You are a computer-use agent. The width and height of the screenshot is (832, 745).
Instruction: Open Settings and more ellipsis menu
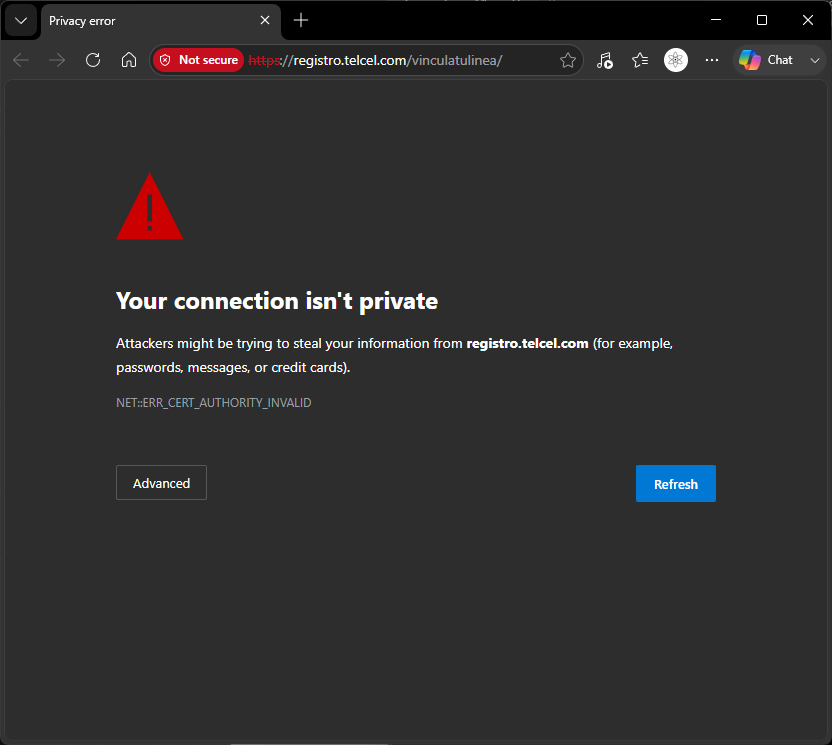(x=712, y=60)
